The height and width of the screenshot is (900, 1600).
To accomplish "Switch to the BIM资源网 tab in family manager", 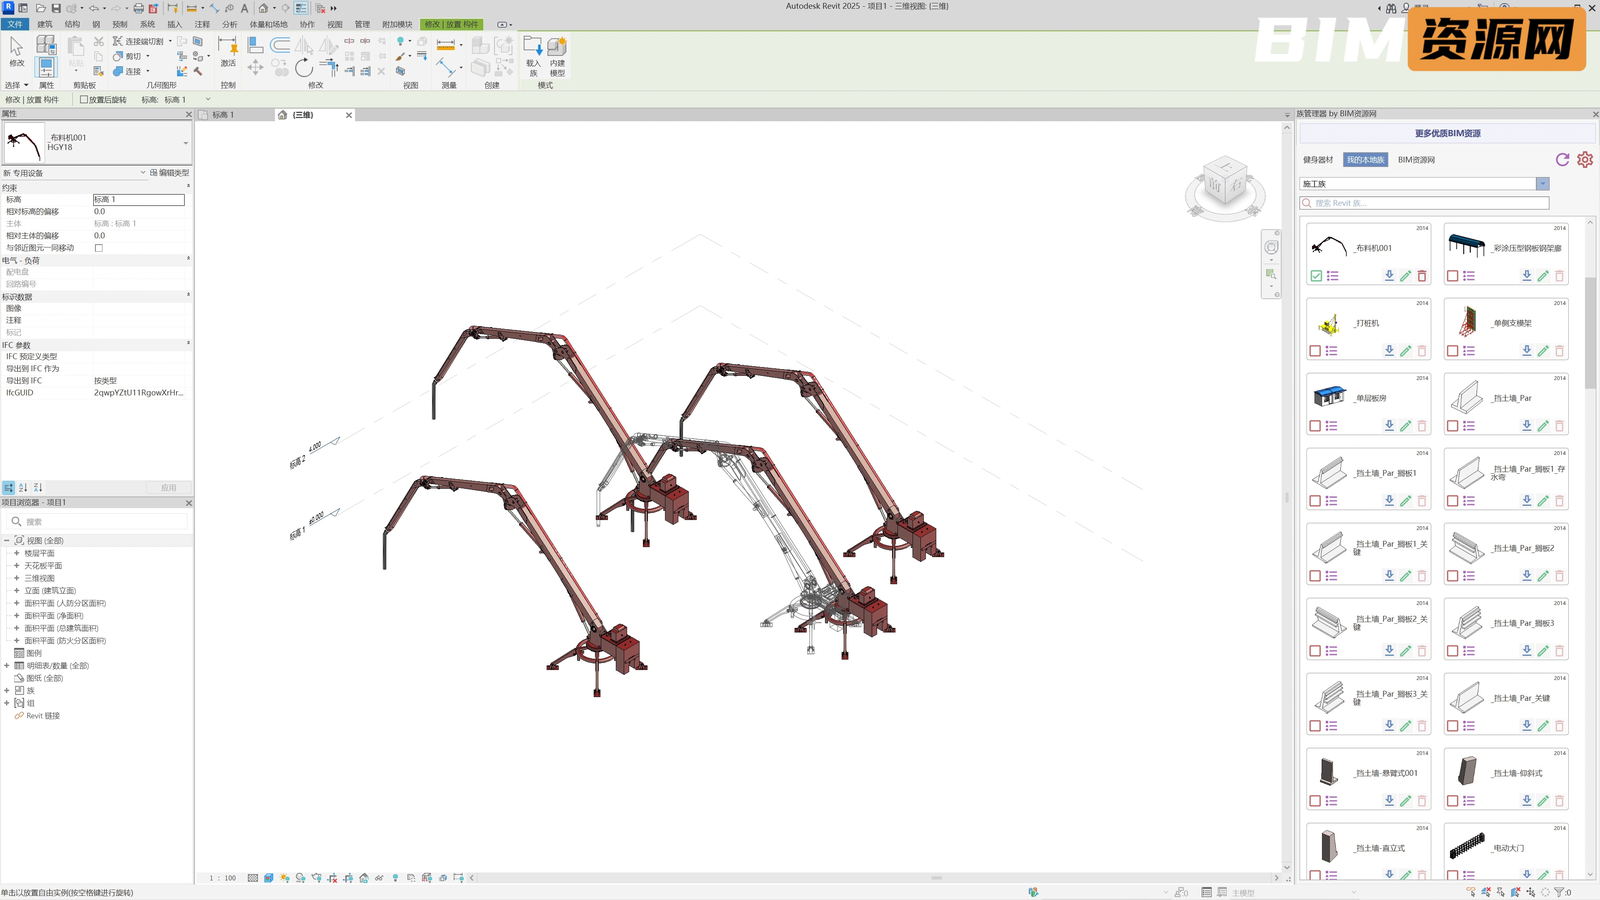I will [x=1416, y=160].
